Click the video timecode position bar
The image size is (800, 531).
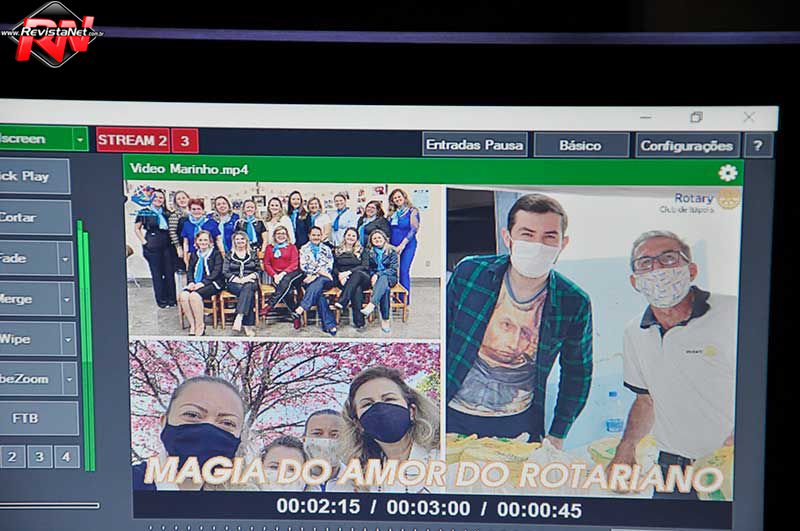coord(430,507)
